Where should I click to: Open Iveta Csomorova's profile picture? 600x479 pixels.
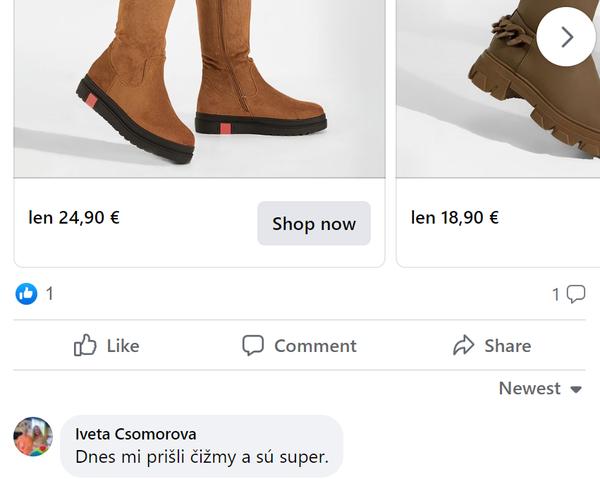pos(33,437)
